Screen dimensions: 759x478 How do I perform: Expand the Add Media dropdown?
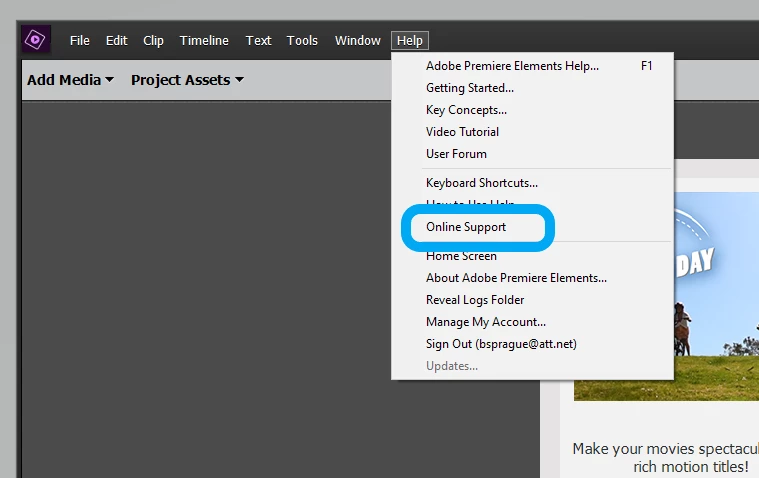pyautogui.click(x=70, y=80)
